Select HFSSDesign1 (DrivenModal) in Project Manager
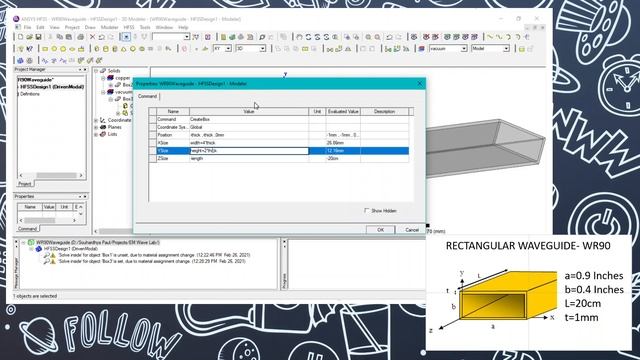640x360 pixels. (52, 87)
